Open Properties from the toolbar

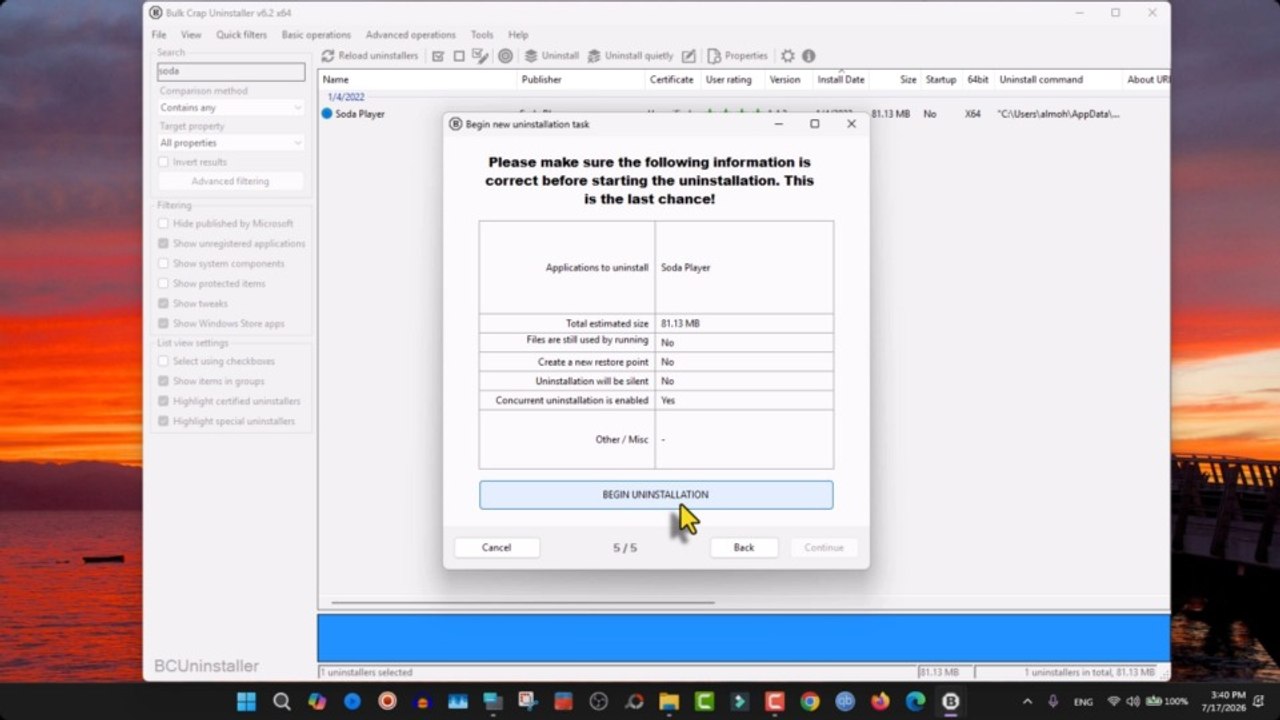pyautogui.click(x=738, y=56)
